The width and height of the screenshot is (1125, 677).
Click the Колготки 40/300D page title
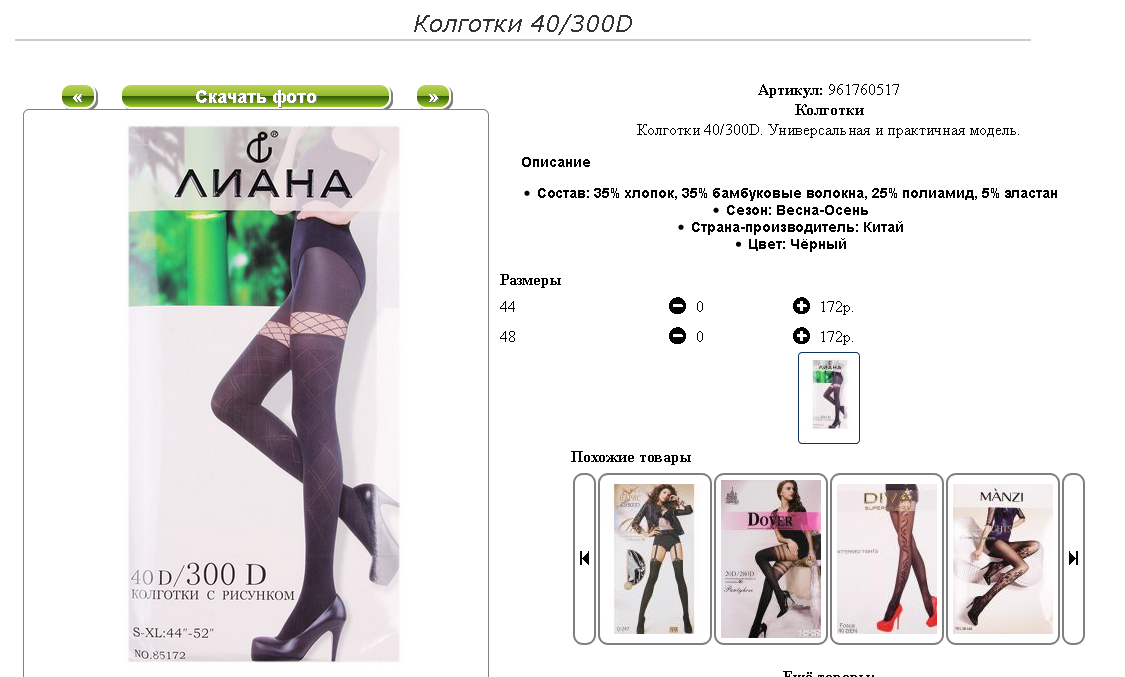(522, 24)
